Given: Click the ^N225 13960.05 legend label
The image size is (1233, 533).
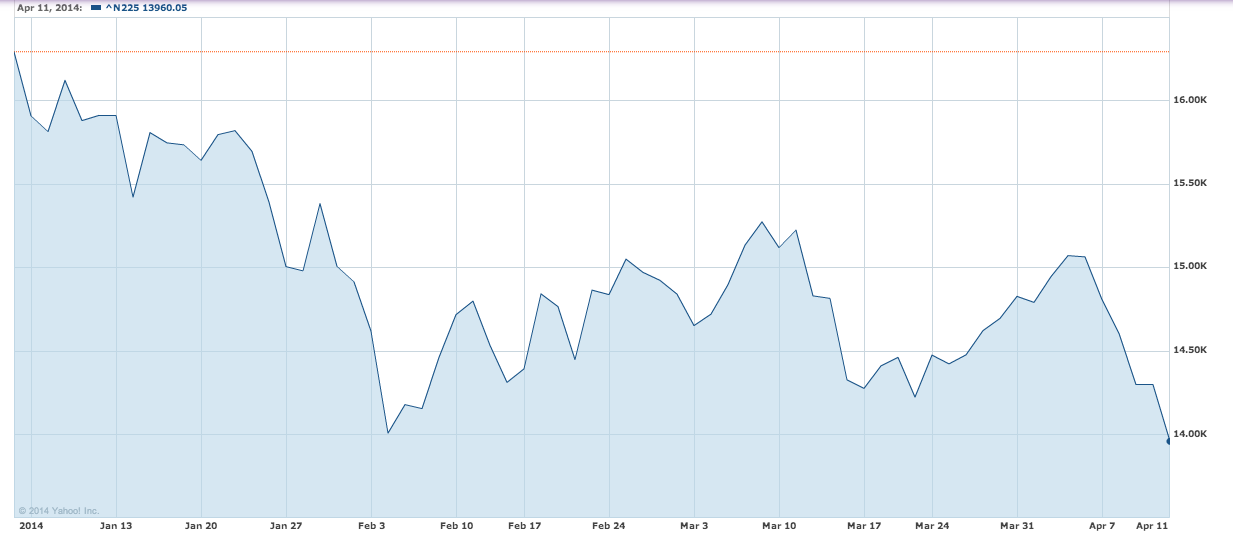Looking at the screenshot, I should click(x=146, y=8).
